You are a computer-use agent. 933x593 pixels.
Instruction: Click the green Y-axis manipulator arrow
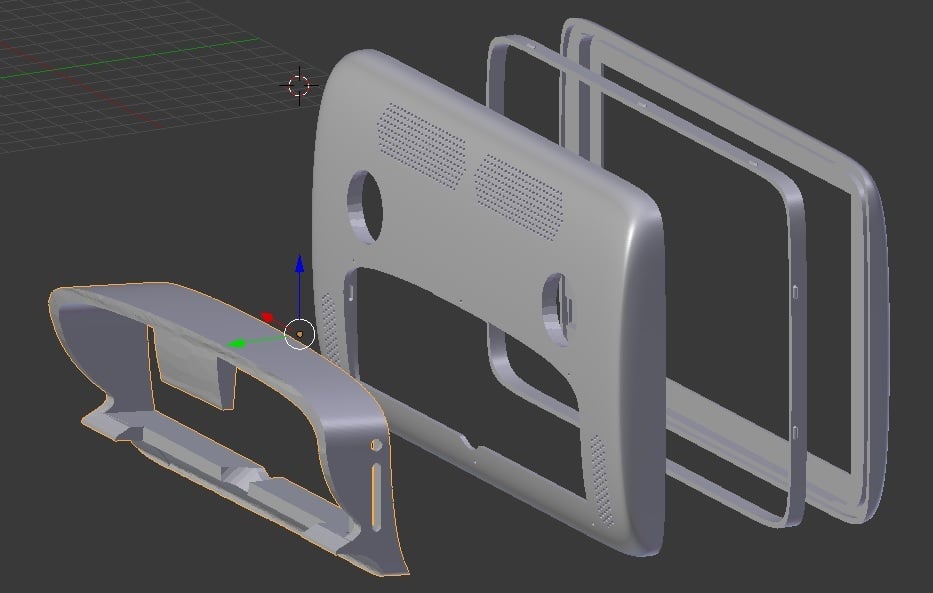[x=236, y=345]
